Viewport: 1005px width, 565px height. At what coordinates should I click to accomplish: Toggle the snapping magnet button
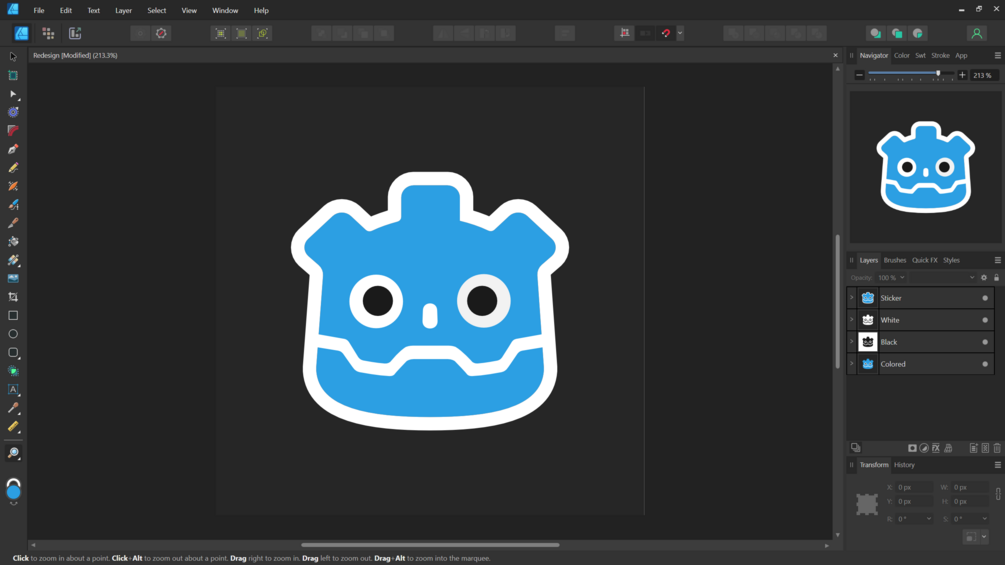point(666,33)
